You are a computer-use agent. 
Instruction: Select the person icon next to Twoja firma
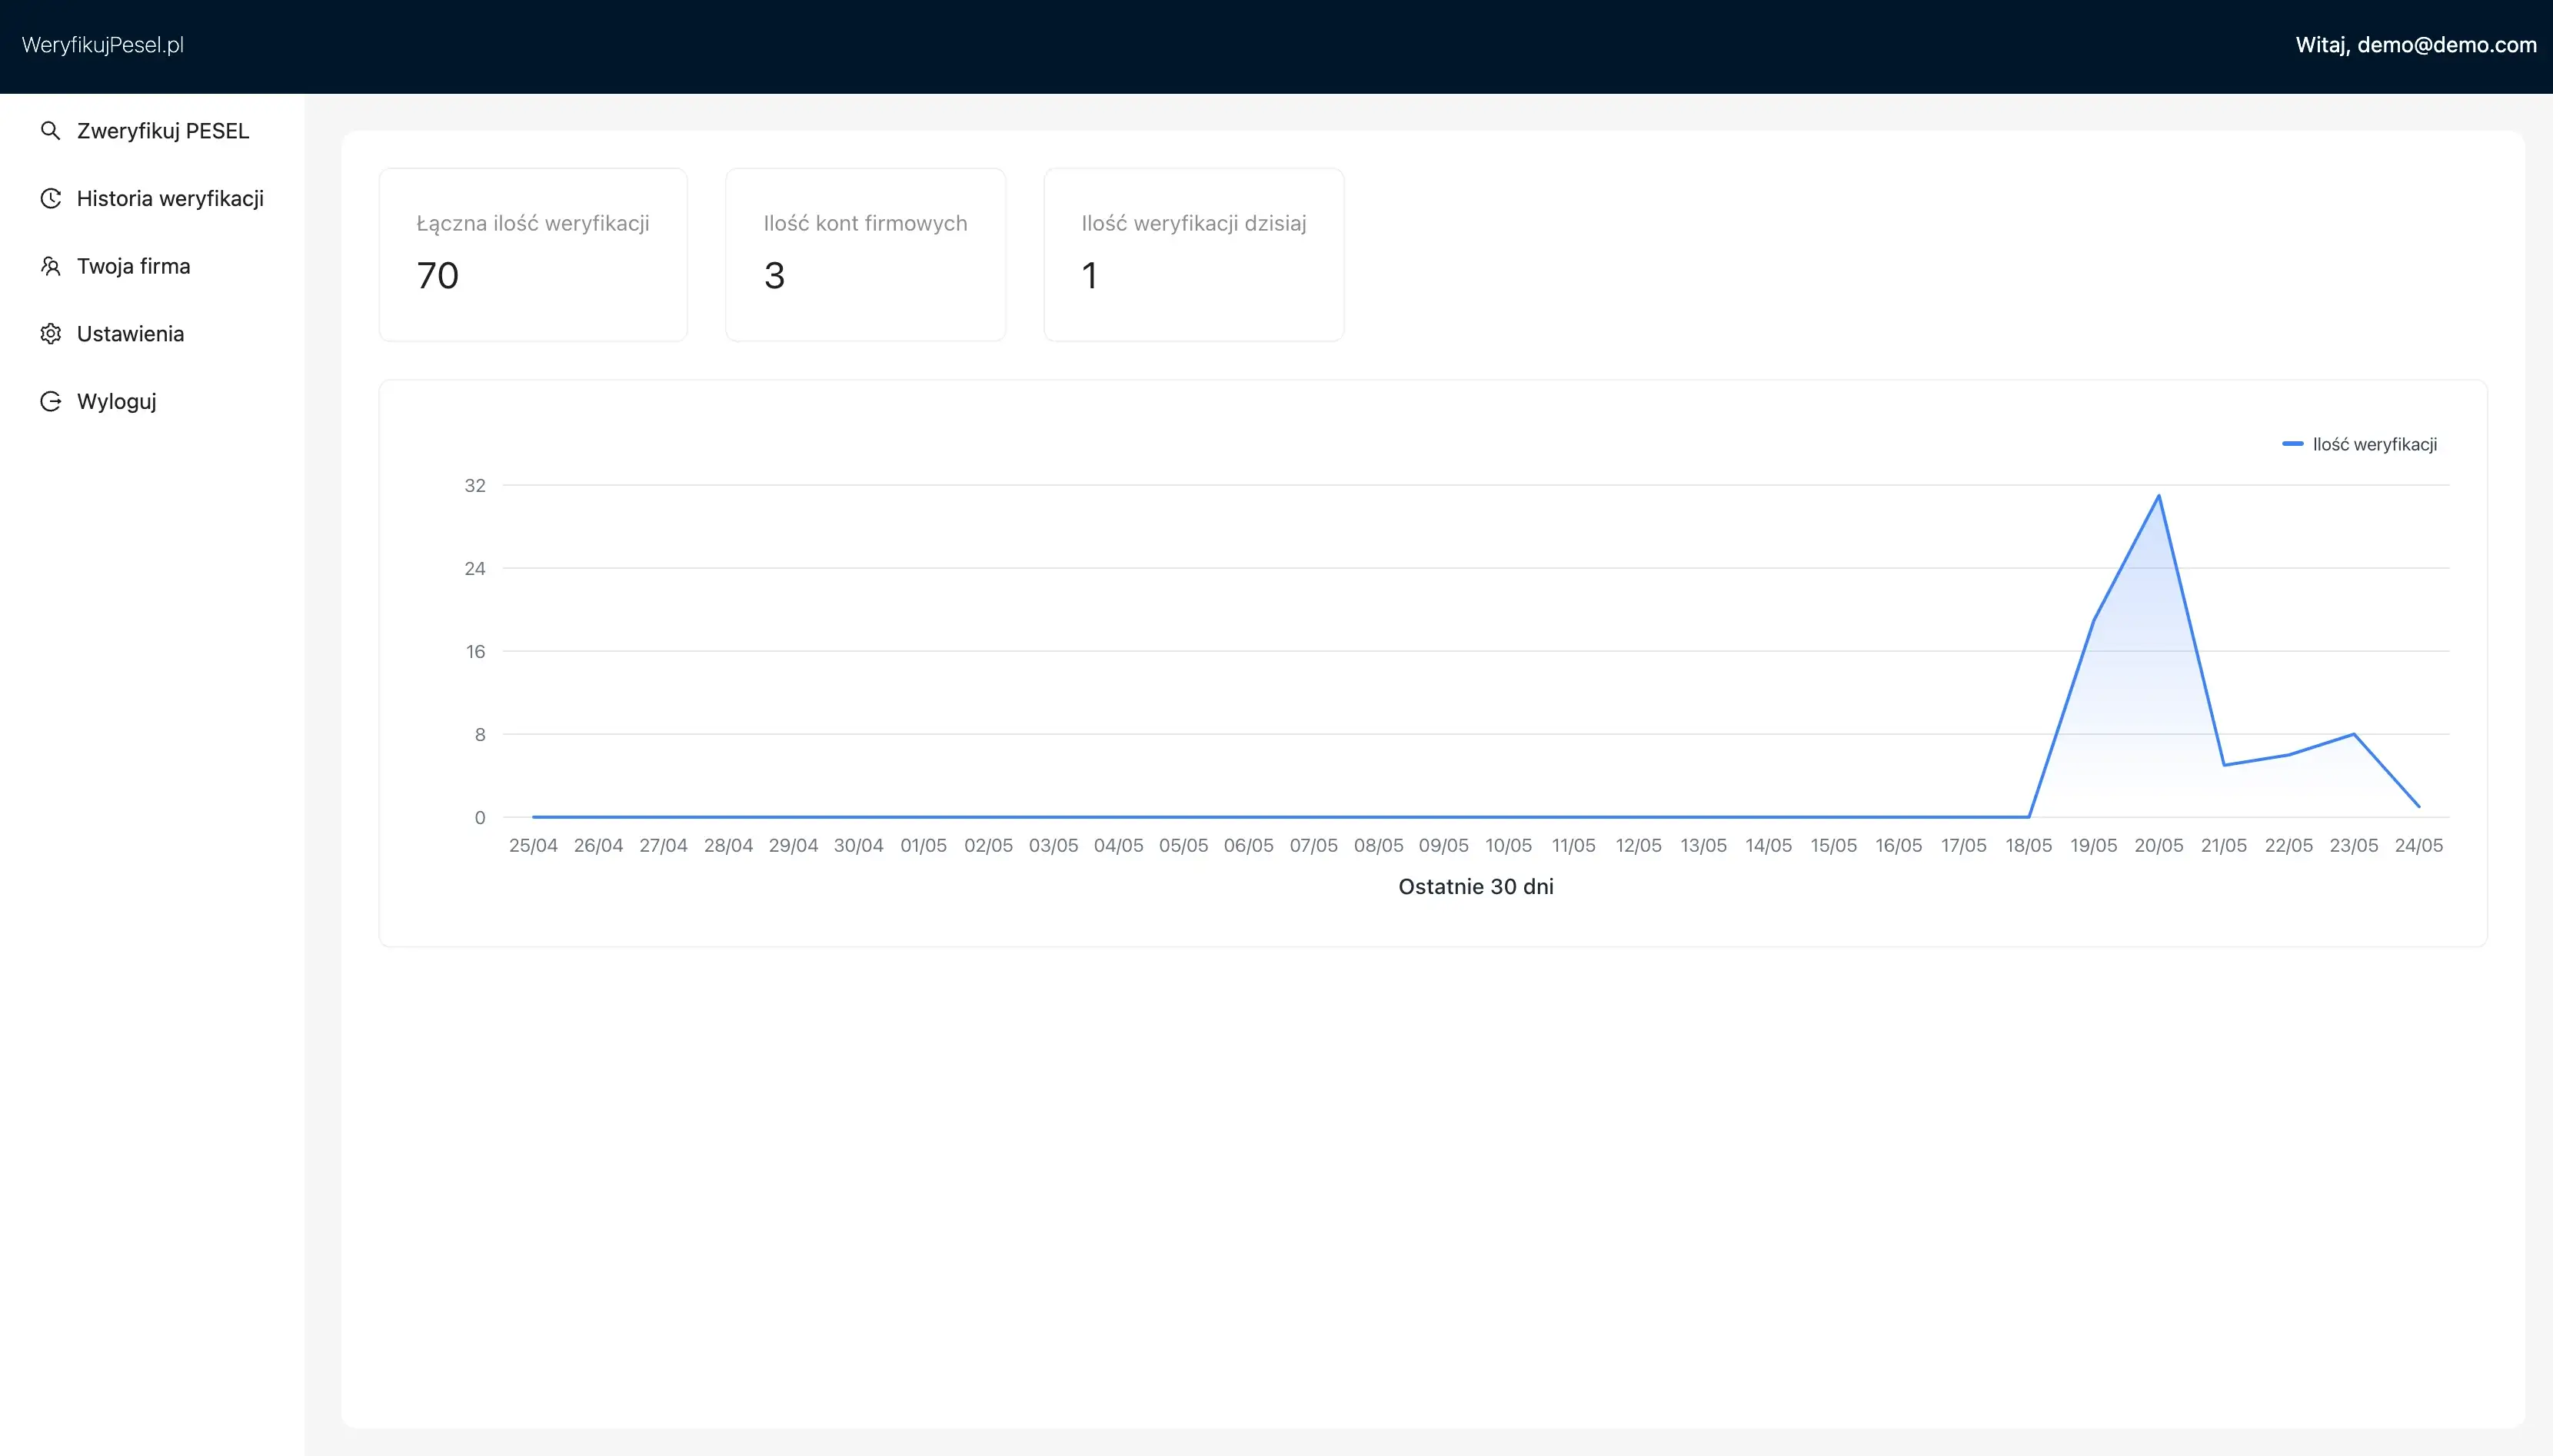(x=50, y=265)
